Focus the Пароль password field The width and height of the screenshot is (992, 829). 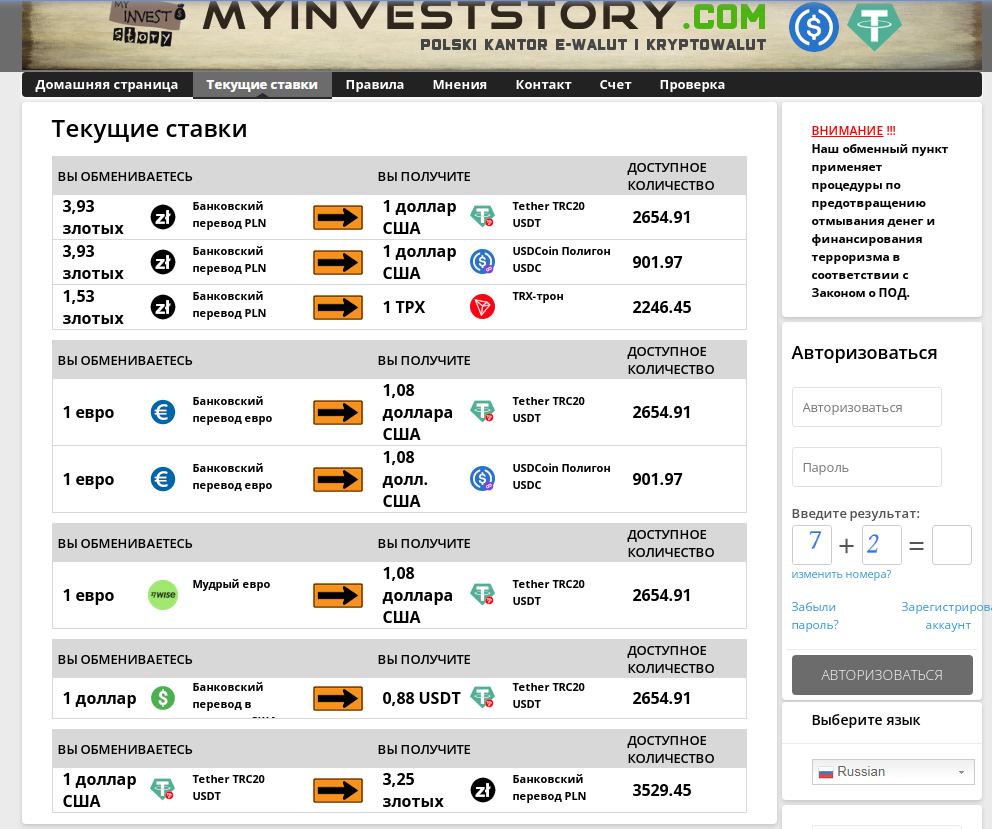867,467
